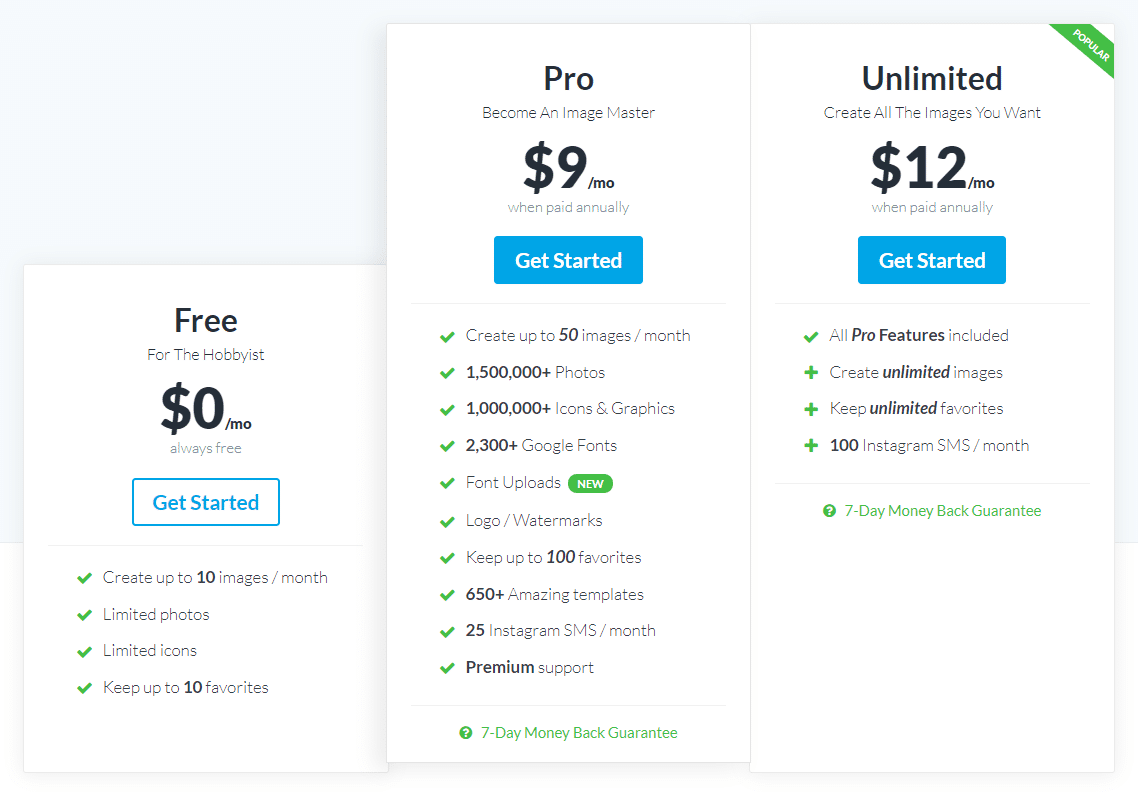Select the Free plan's Get Started button
The height and width of the screenshot is (792, 1138).
click(x=205, y=502)
